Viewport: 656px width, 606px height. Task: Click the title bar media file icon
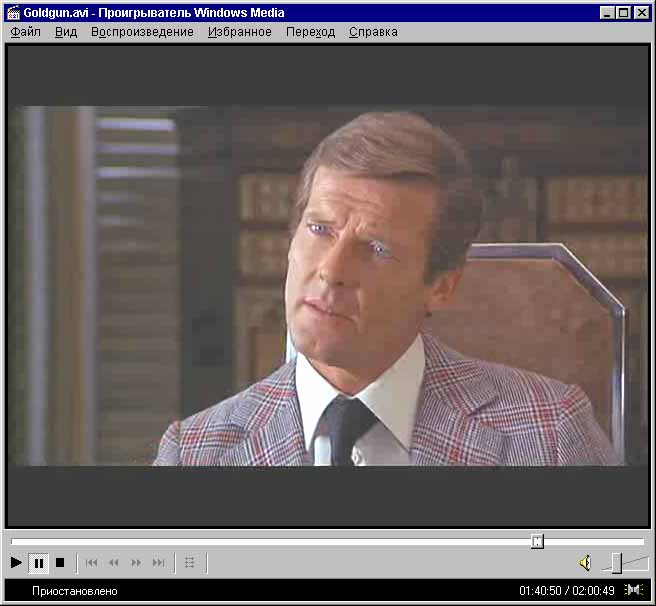tap(14, 13)
